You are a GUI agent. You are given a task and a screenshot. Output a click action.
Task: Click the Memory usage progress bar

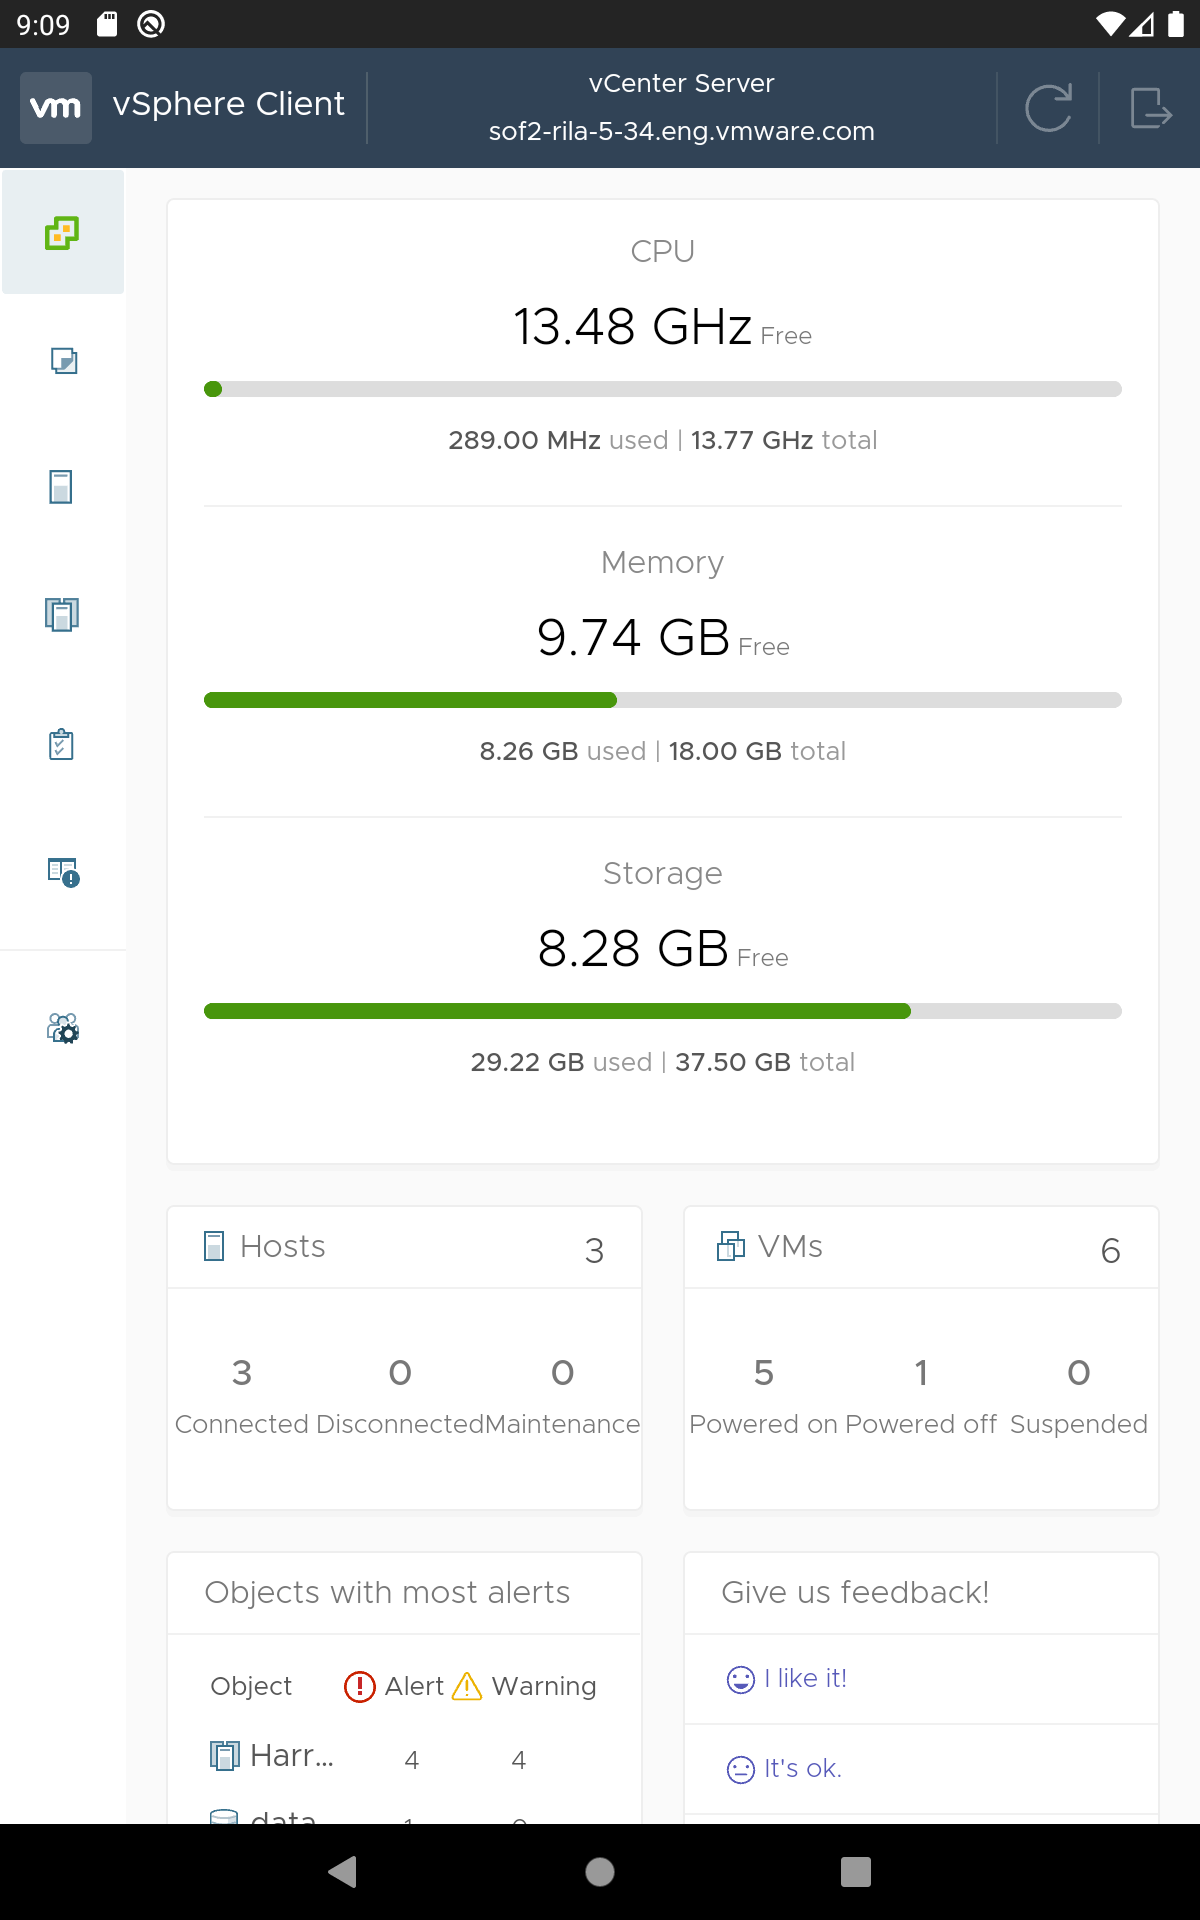(662, 700)
